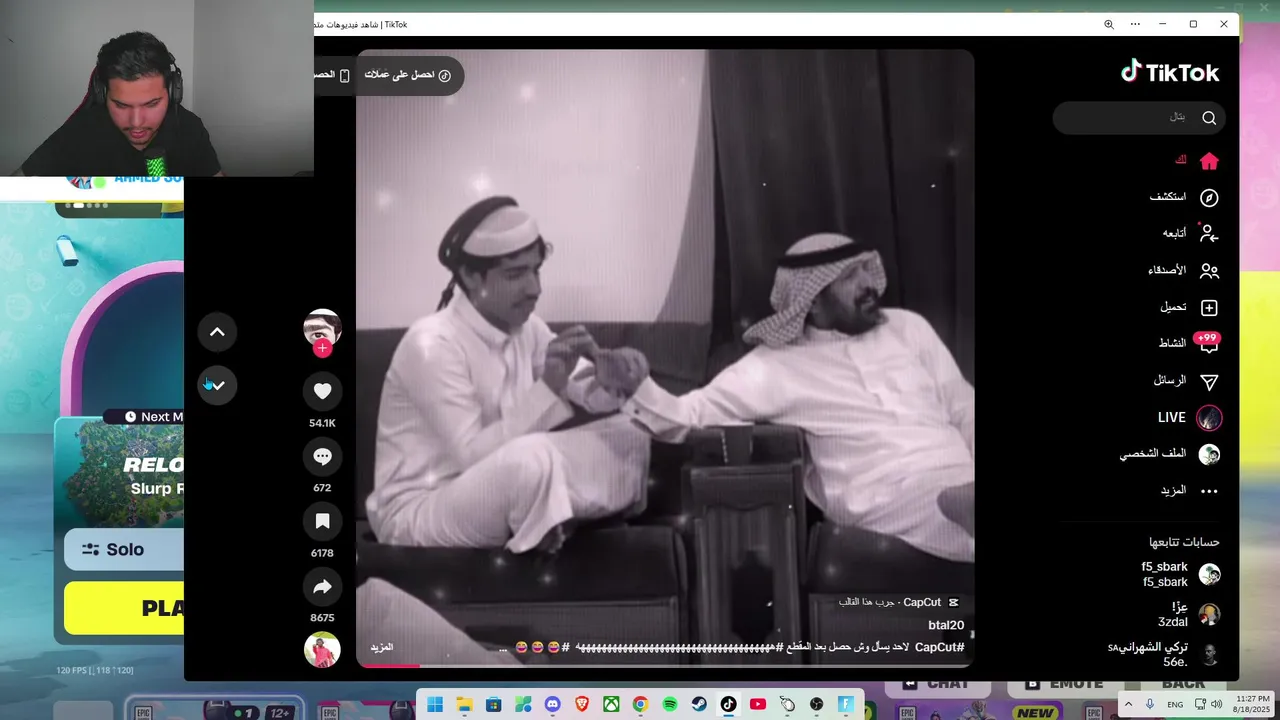Click the Upload plus icon in sidebar
This screenshot has width=1280, height=720.
[1209, 307]
